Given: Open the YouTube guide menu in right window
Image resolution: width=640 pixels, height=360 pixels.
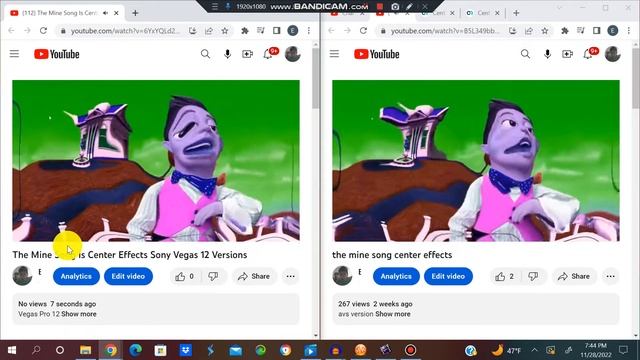Looking at the screenshot, I should pos(334,54).
